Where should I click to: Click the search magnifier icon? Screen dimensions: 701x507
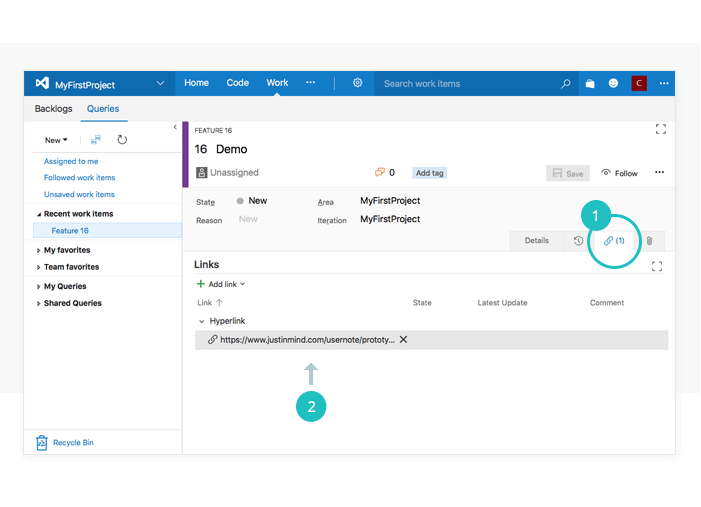(x=566, y=84)
